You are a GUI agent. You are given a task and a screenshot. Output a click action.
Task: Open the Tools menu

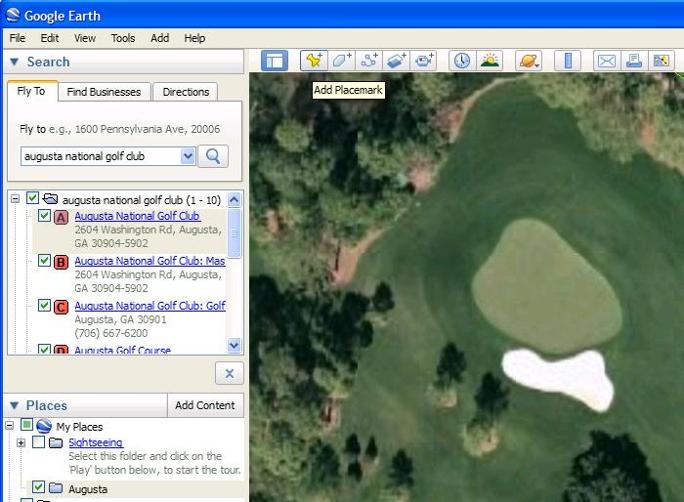click(123, 38)
